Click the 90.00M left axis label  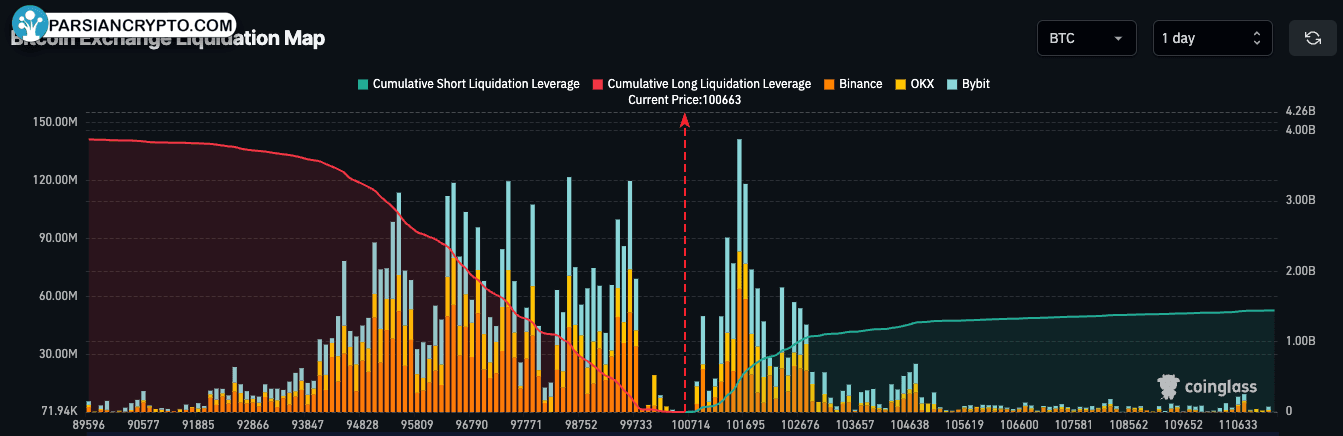click(58, 238)
